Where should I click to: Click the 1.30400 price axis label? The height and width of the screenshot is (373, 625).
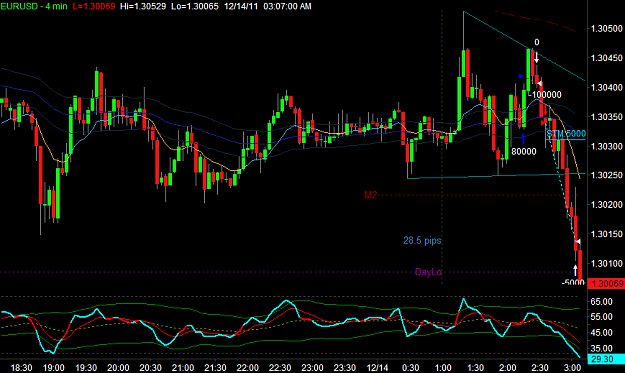point(606,87)
